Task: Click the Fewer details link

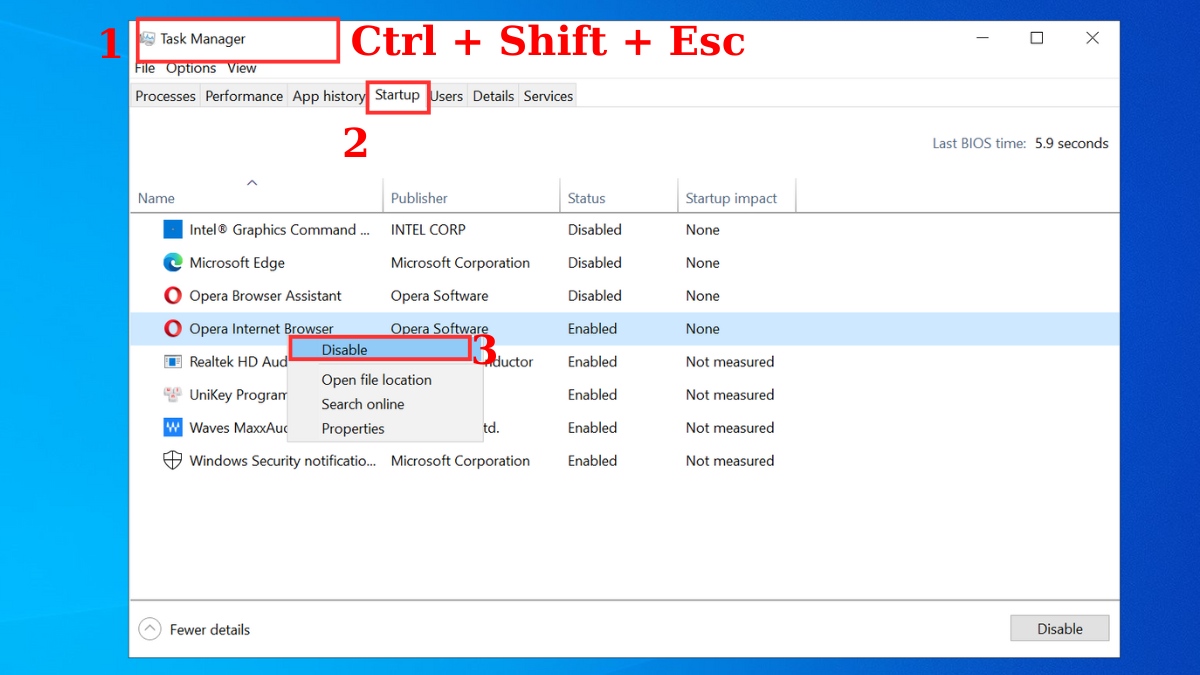Action: 210,629
